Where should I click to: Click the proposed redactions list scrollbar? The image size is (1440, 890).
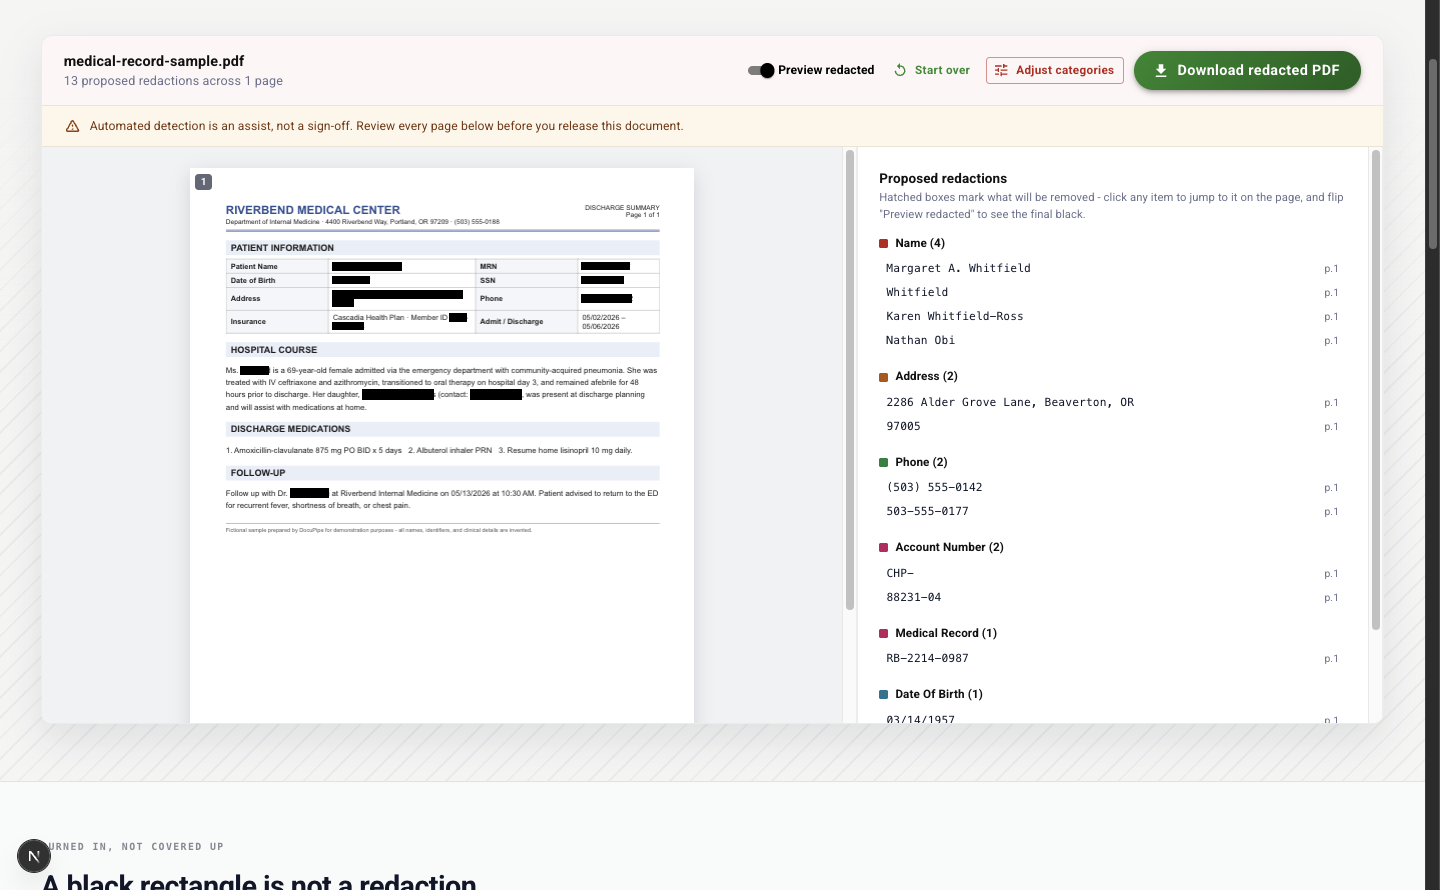pyautogui.click(x=1376, y=390)
